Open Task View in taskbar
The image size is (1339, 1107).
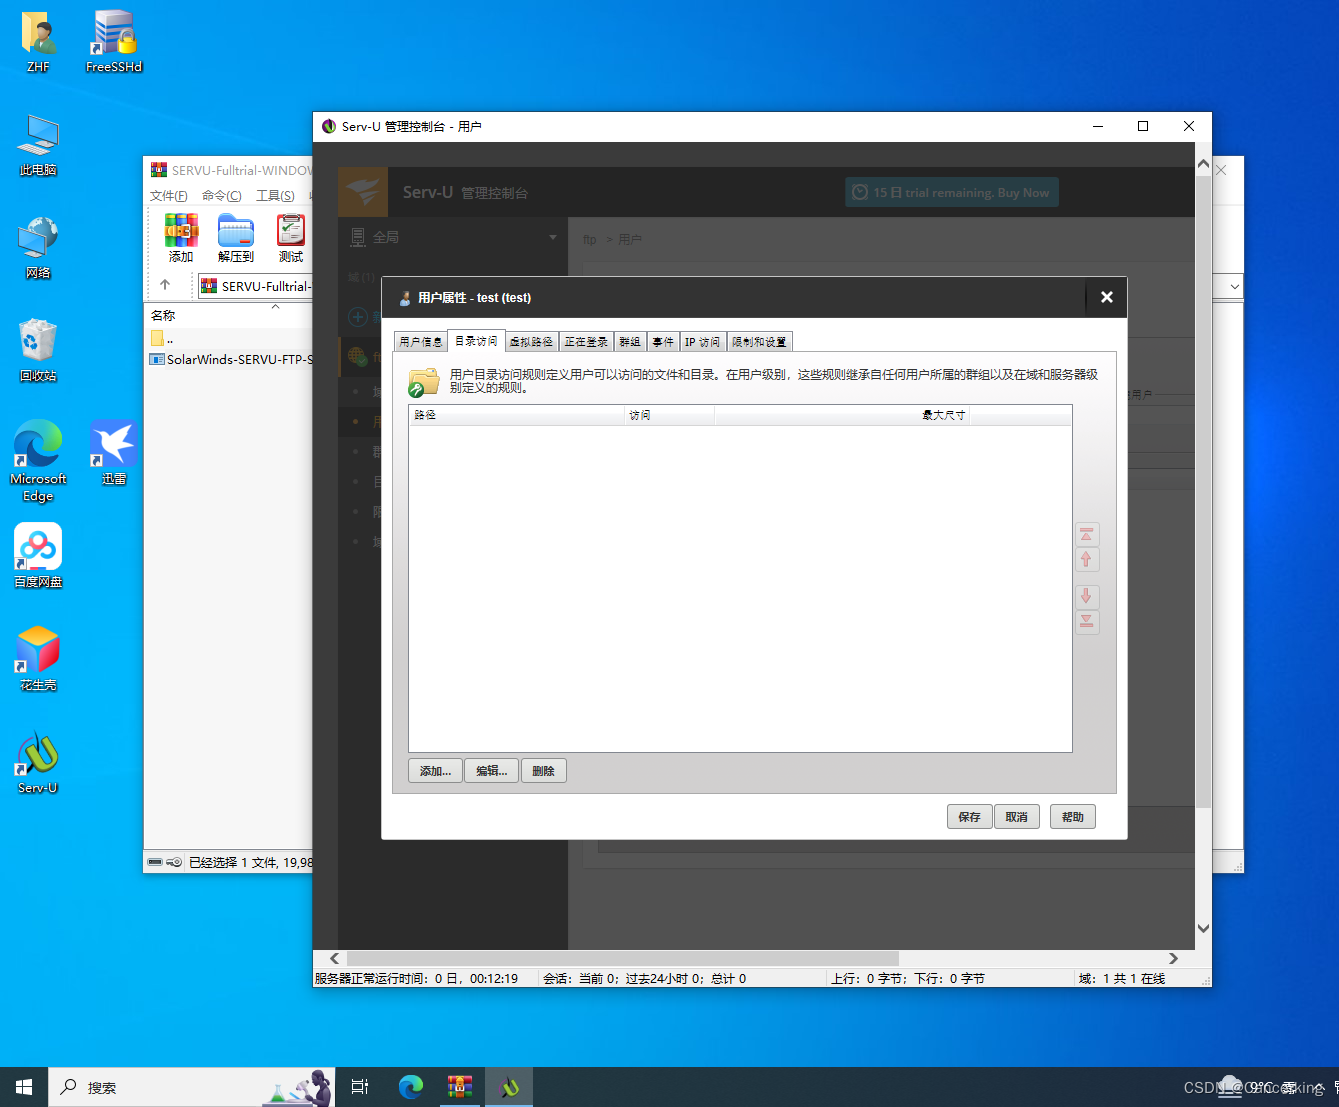(x=360, y=1087)
